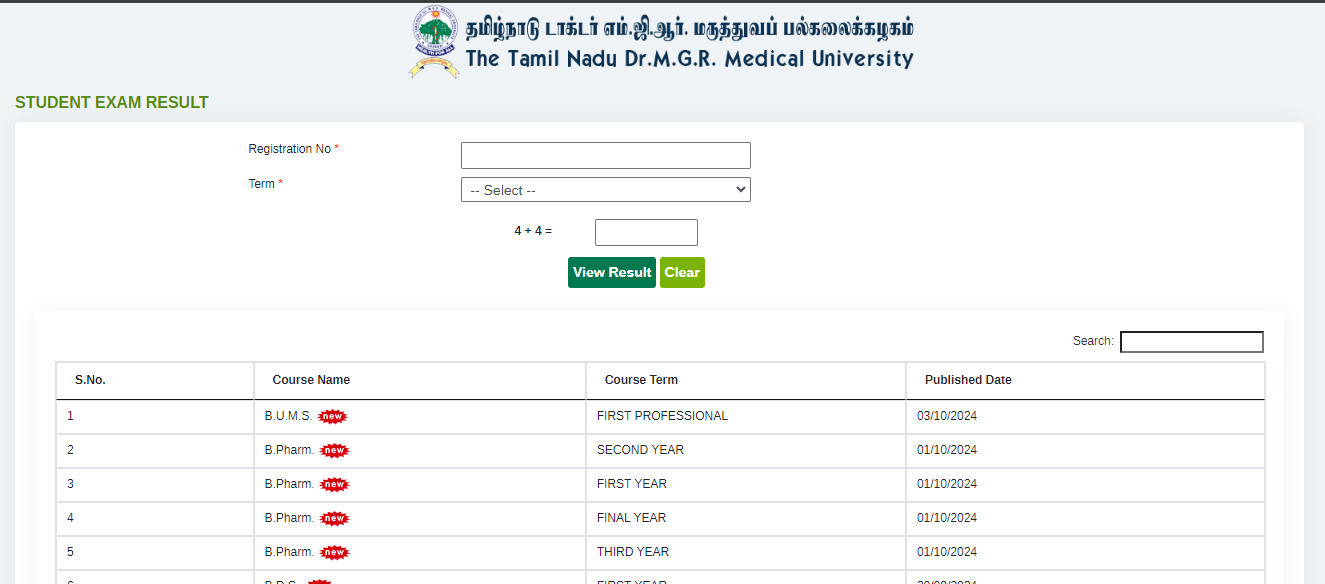The image size is (1325, 584).
Task: Click the new icon for B.Pharm FIRST YEAR
Action: click(335, 484)
